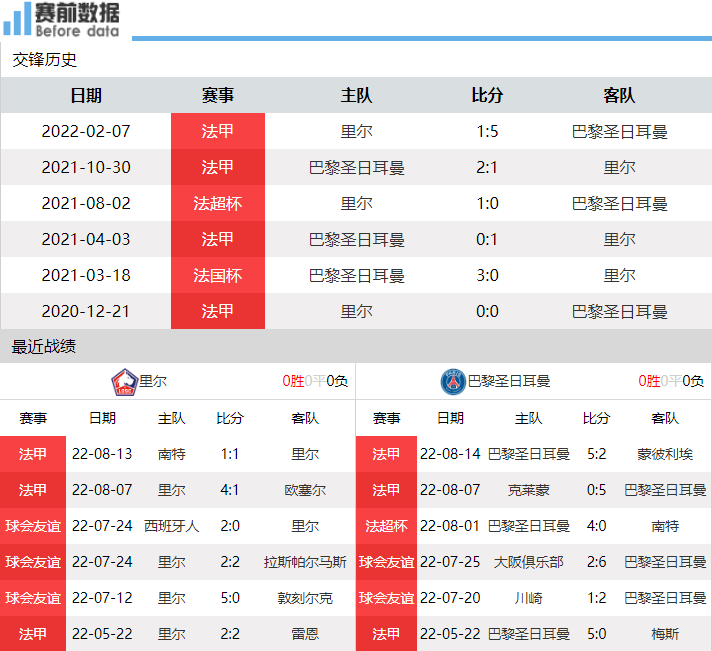Click the 5:2 score versus 蒙彼利埃
The width and height of the screenshot is (712, 651).
tap(596, 454)
